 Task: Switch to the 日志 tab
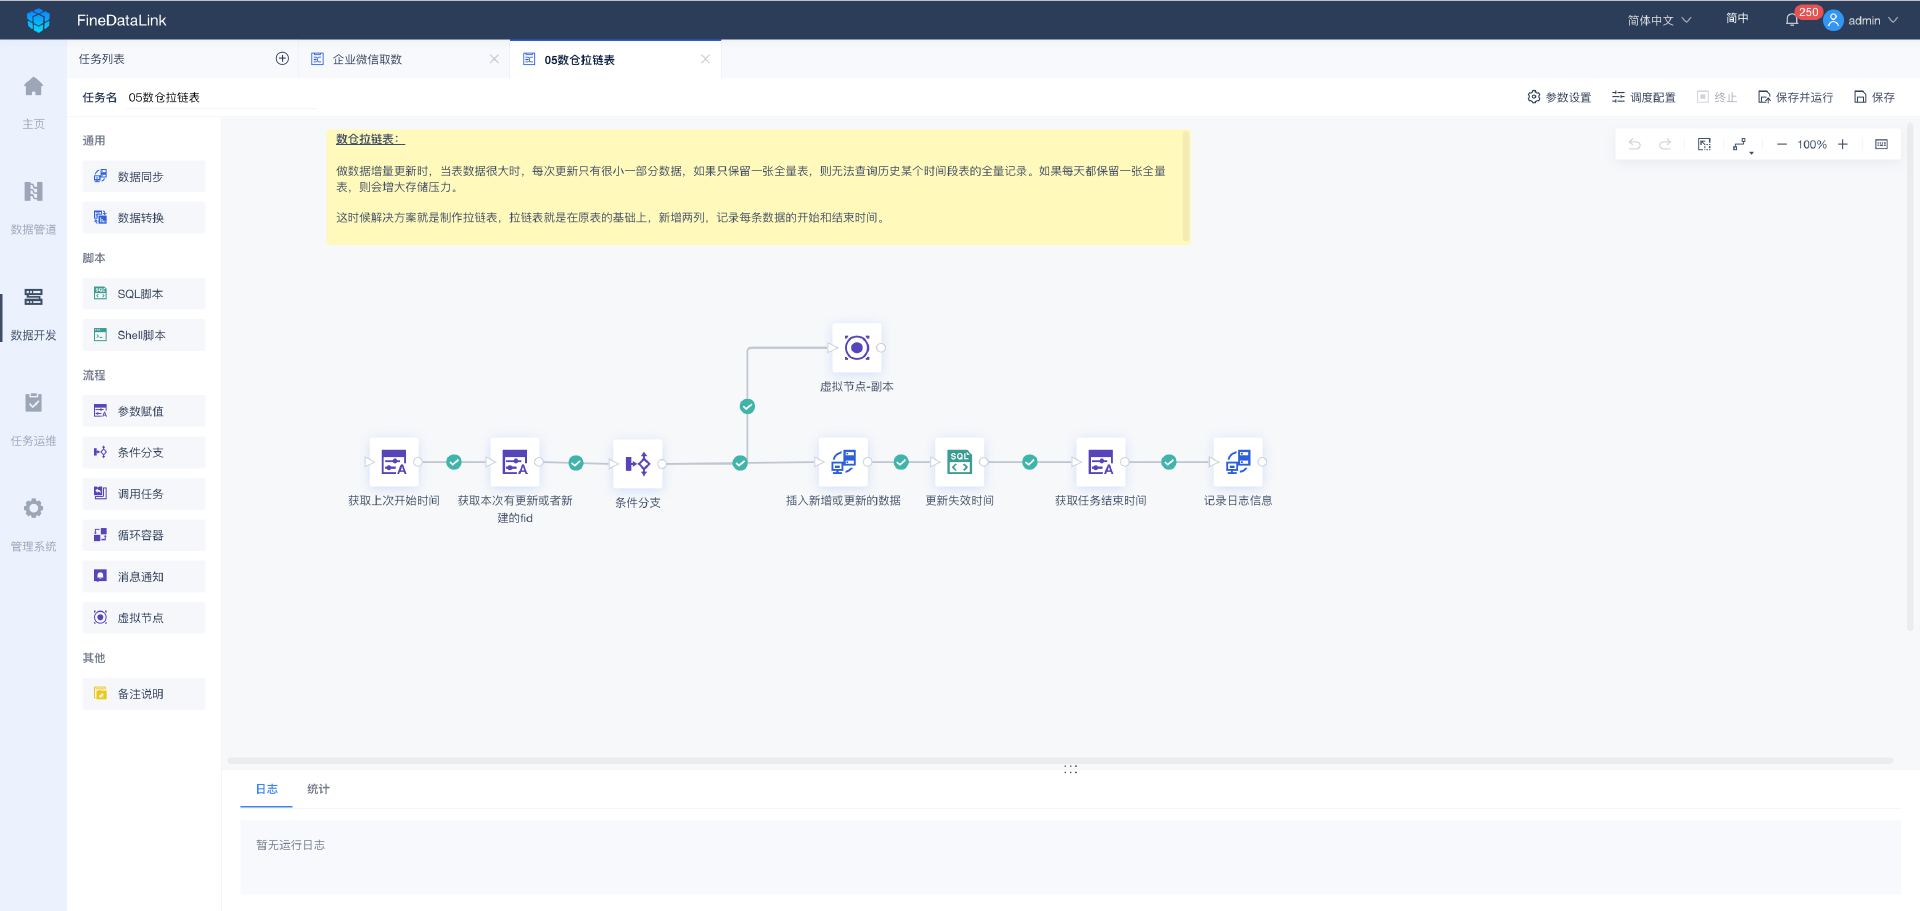pos(266,789)
